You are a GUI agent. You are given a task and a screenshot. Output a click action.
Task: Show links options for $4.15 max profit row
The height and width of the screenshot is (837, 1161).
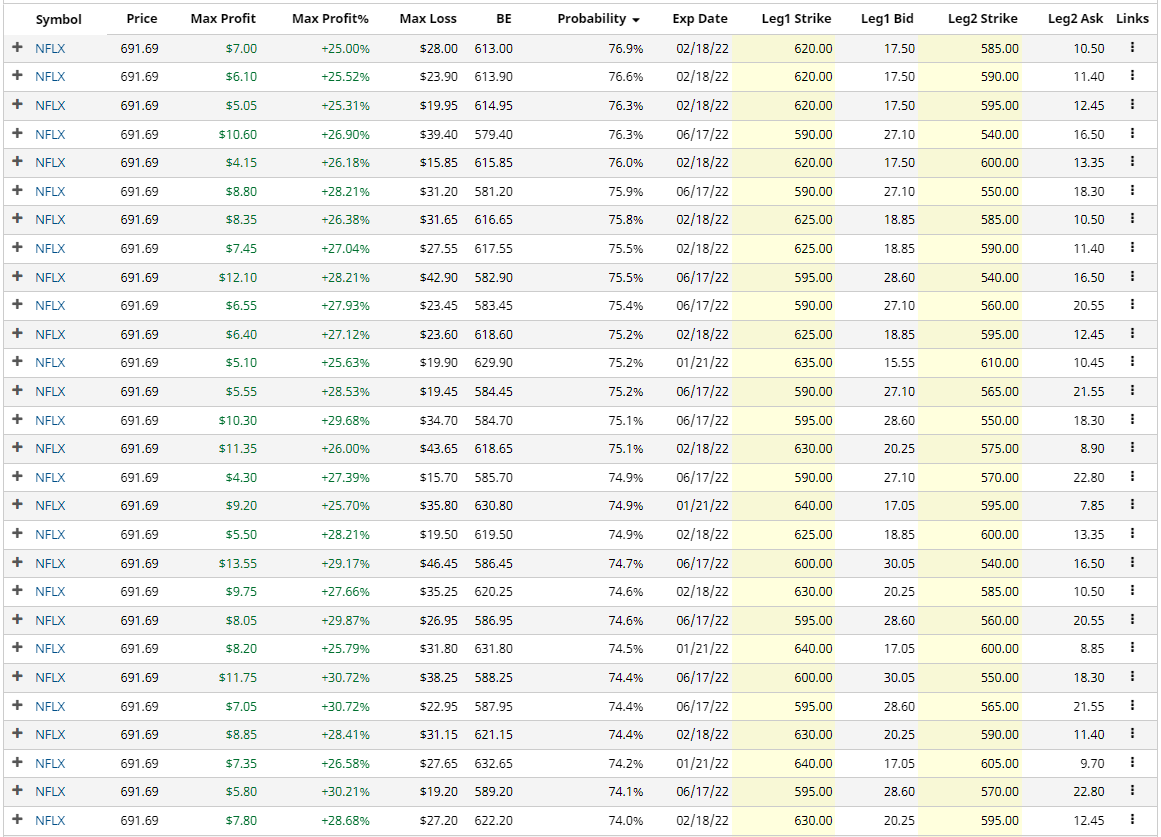[x=1132, y=161]
